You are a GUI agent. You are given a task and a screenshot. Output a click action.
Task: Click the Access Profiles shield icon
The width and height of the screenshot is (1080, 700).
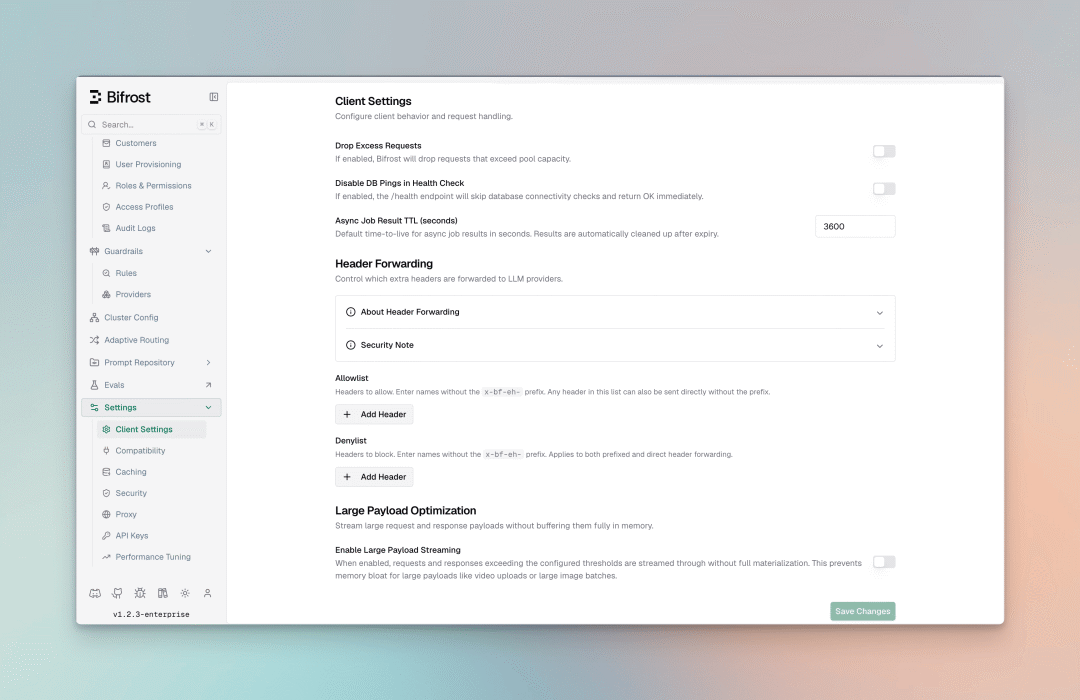pyautogui.click(x=106, y=207)
